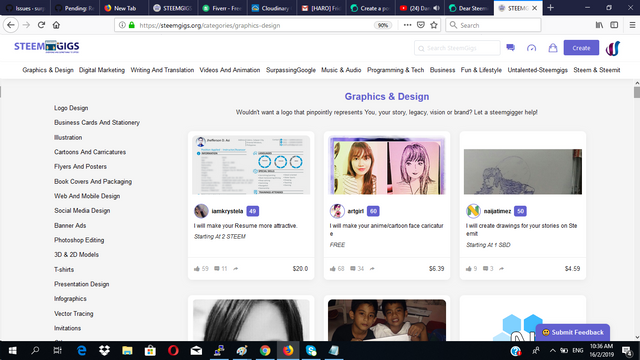Share iamkrystela's resume gig

(x=236, y=269)
